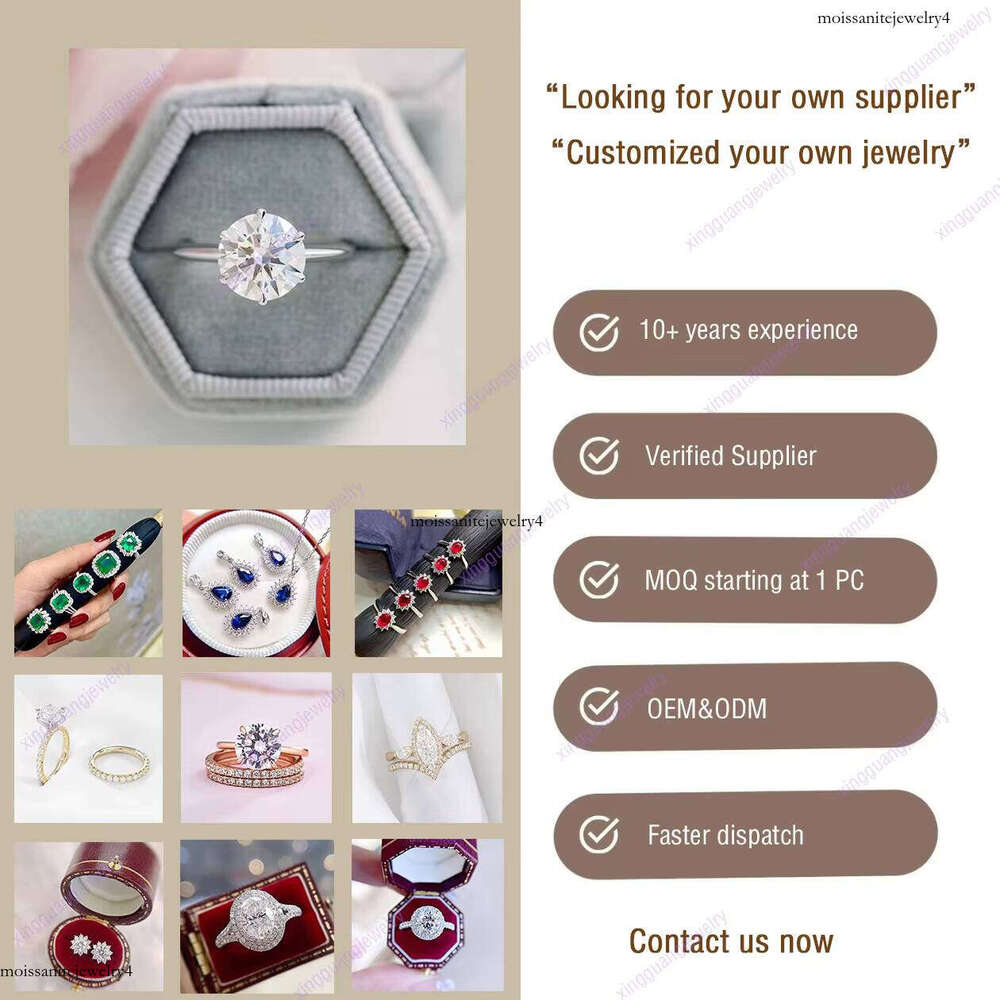
Task: Click the moissanitejewelry4 watermark at top right
Action: 883,18
